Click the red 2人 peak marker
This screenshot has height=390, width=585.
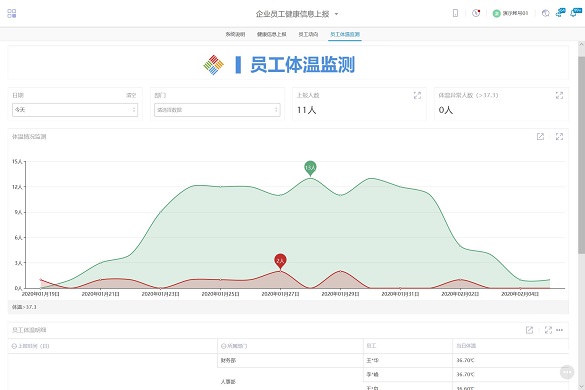click(280, 261)
